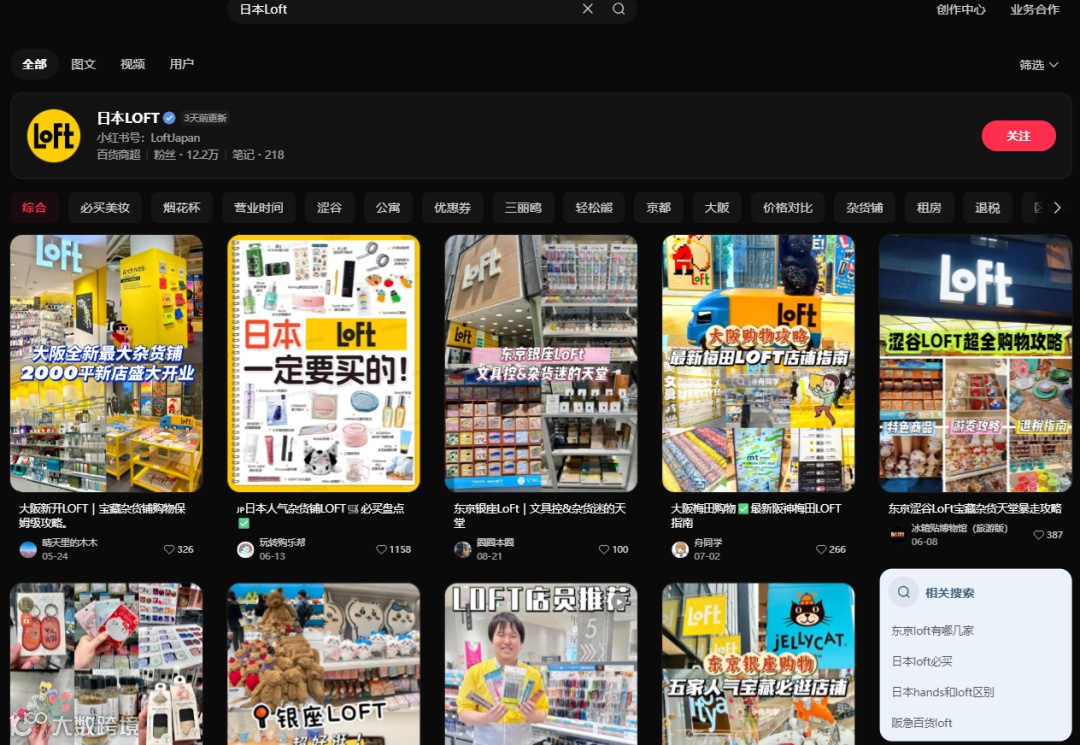
Task: Select the 杂货铺 filter chip
Action: (864, 207)
